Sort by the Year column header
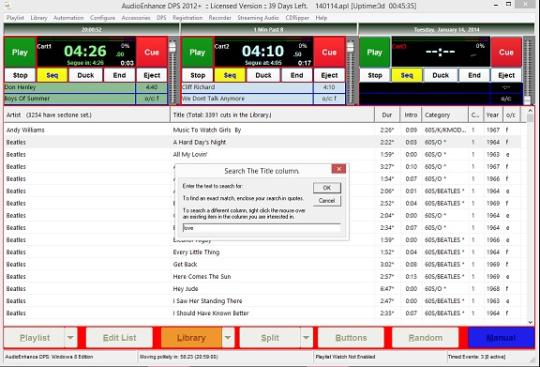The height and width of the screenshot is (367, 540). click(x=492, y=115)
